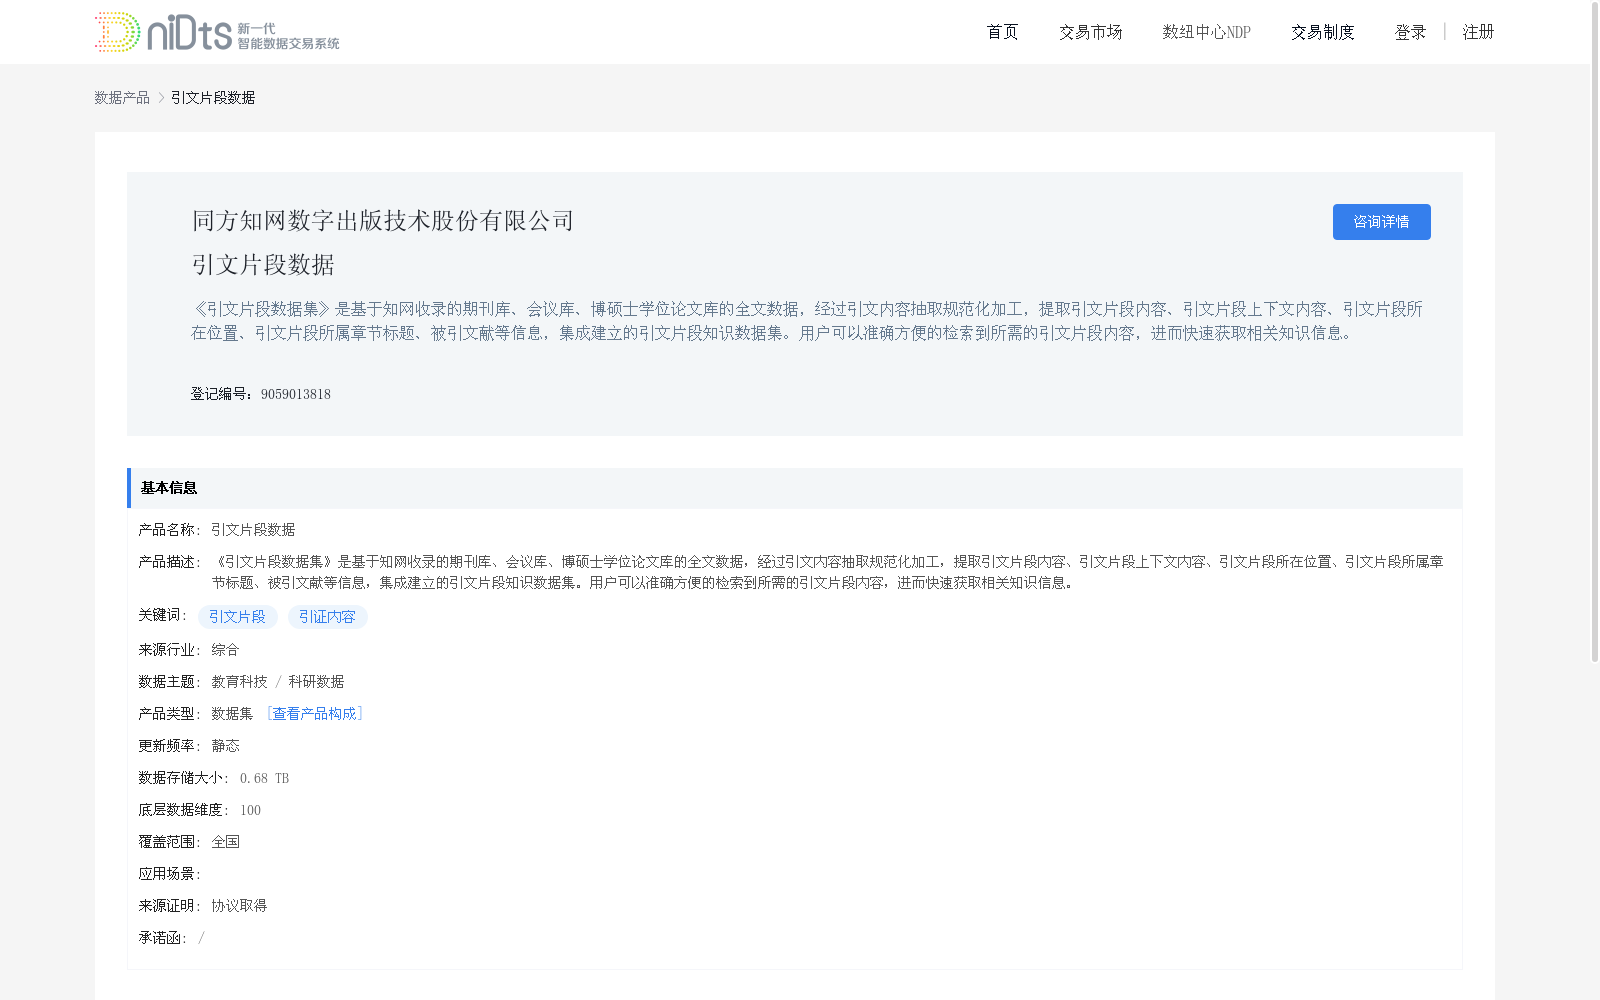Click the 覆盖范围 value 全国
1600x1000 pixels.
pos(225,842)
